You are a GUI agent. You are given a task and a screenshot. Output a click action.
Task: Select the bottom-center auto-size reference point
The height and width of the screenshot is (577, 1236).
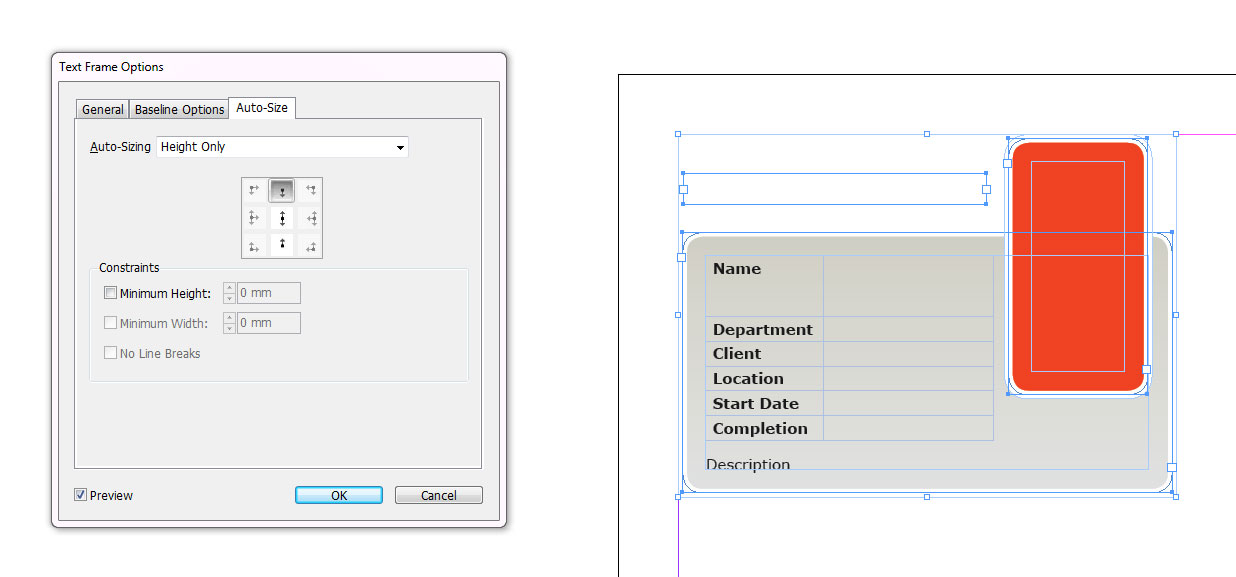point(282,245)
